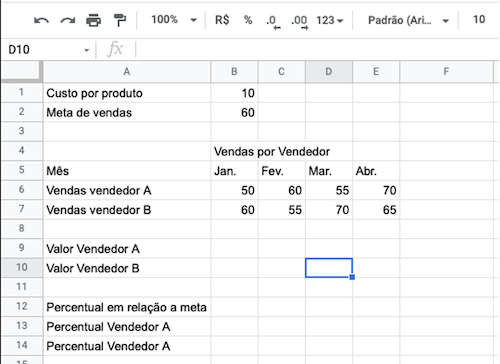Click 'Vendas vendedor B' cell

click(127, 210)
